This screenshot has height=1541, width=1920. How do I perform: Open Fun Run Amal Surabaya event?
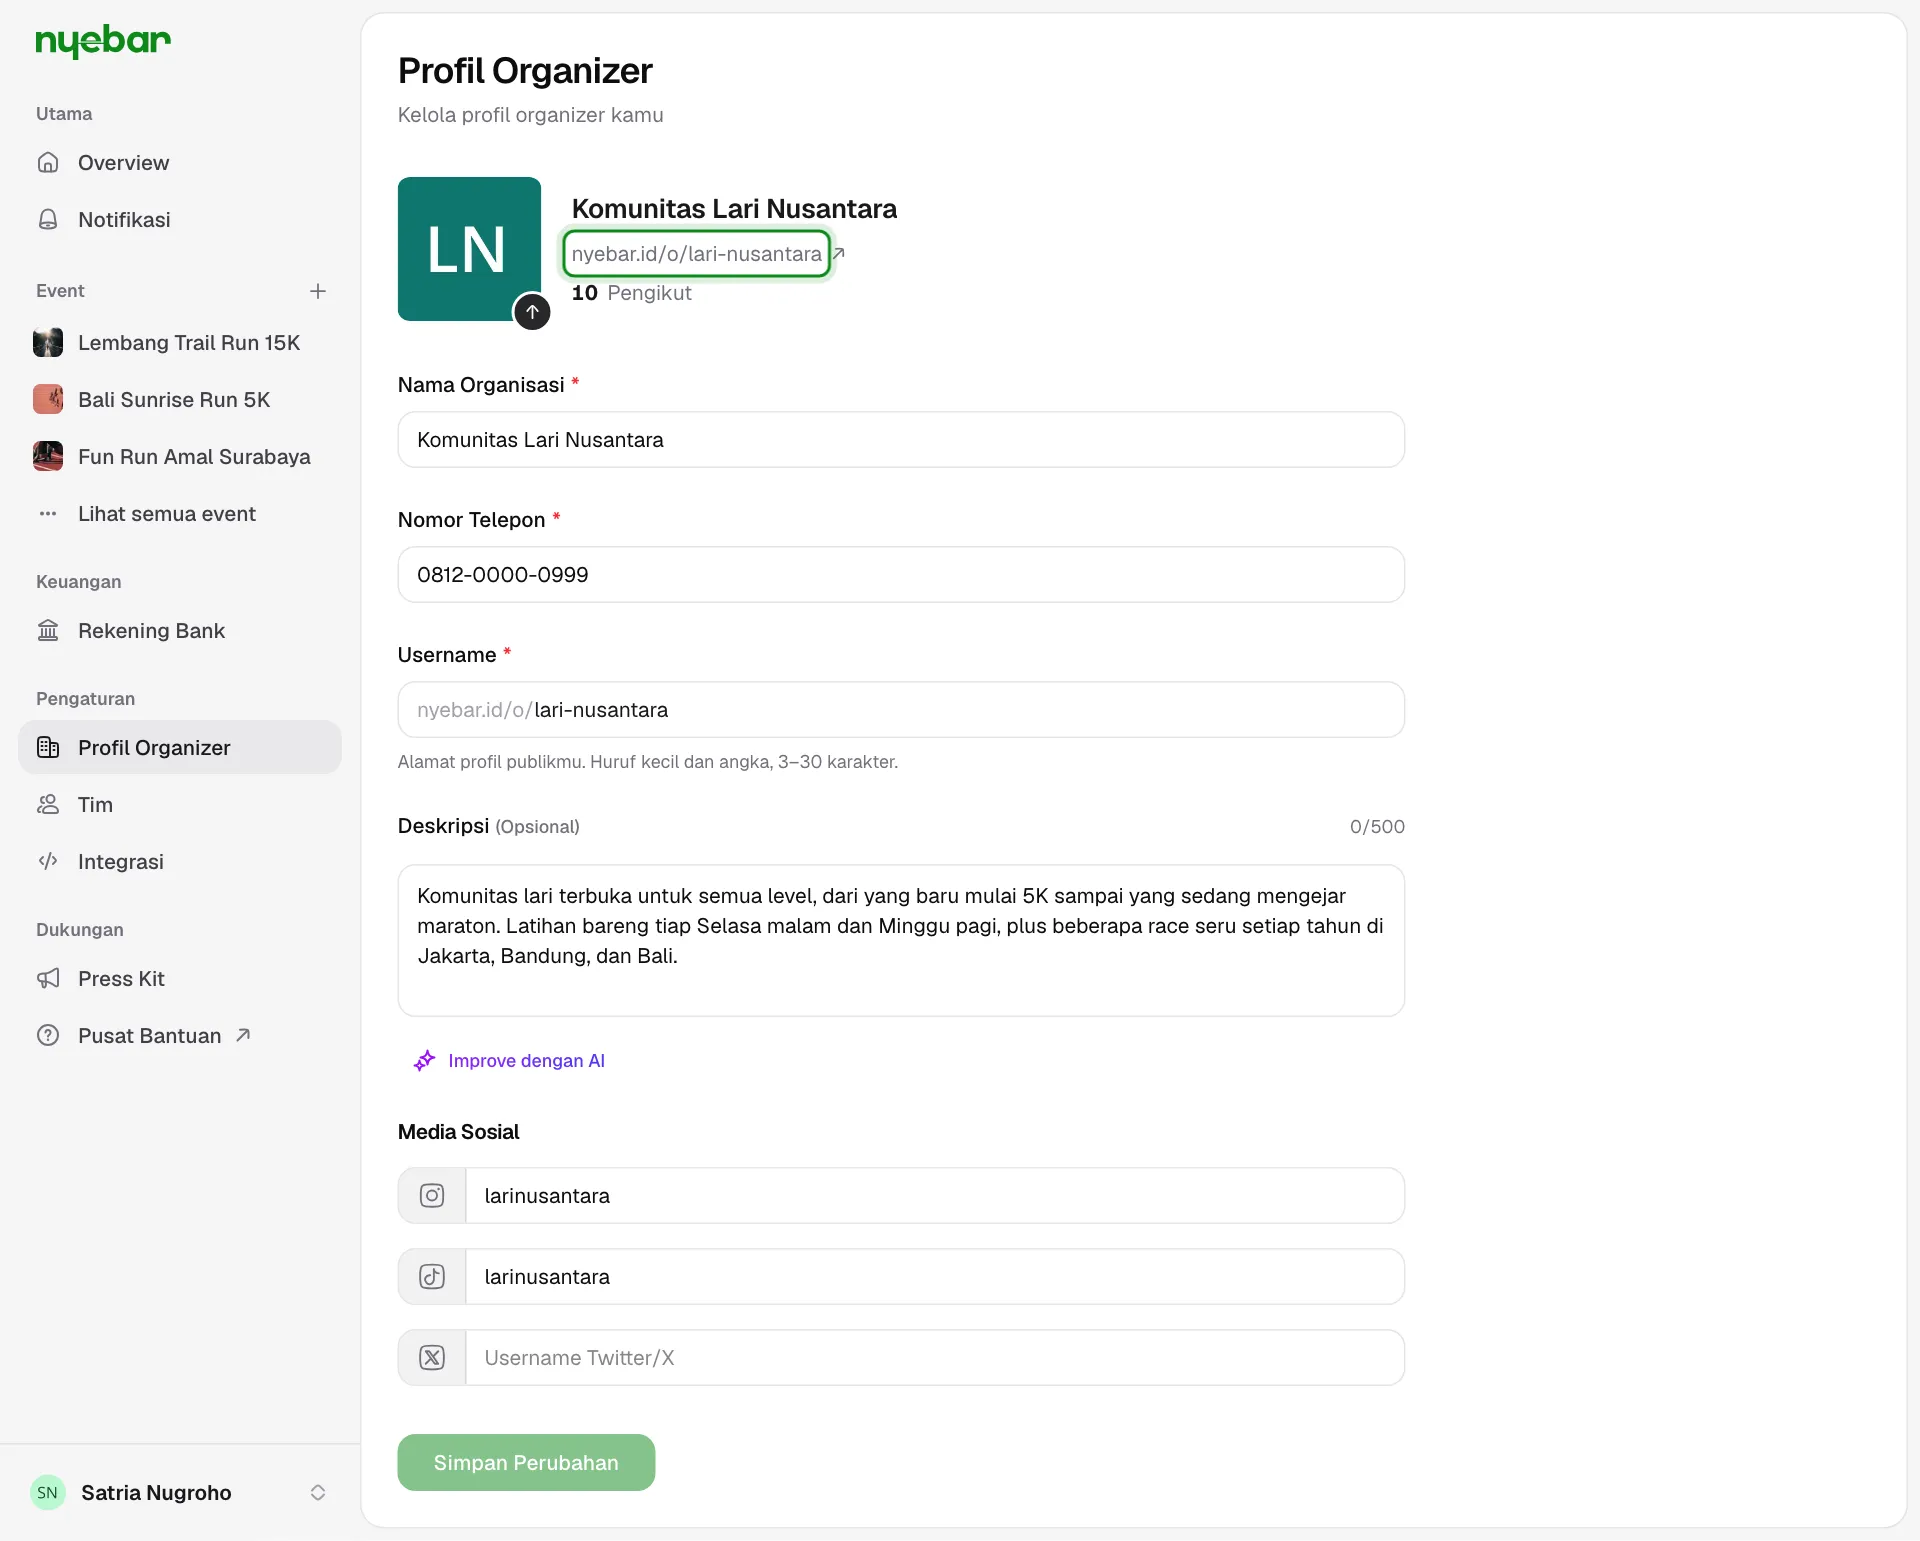click(x=180, y=457)
